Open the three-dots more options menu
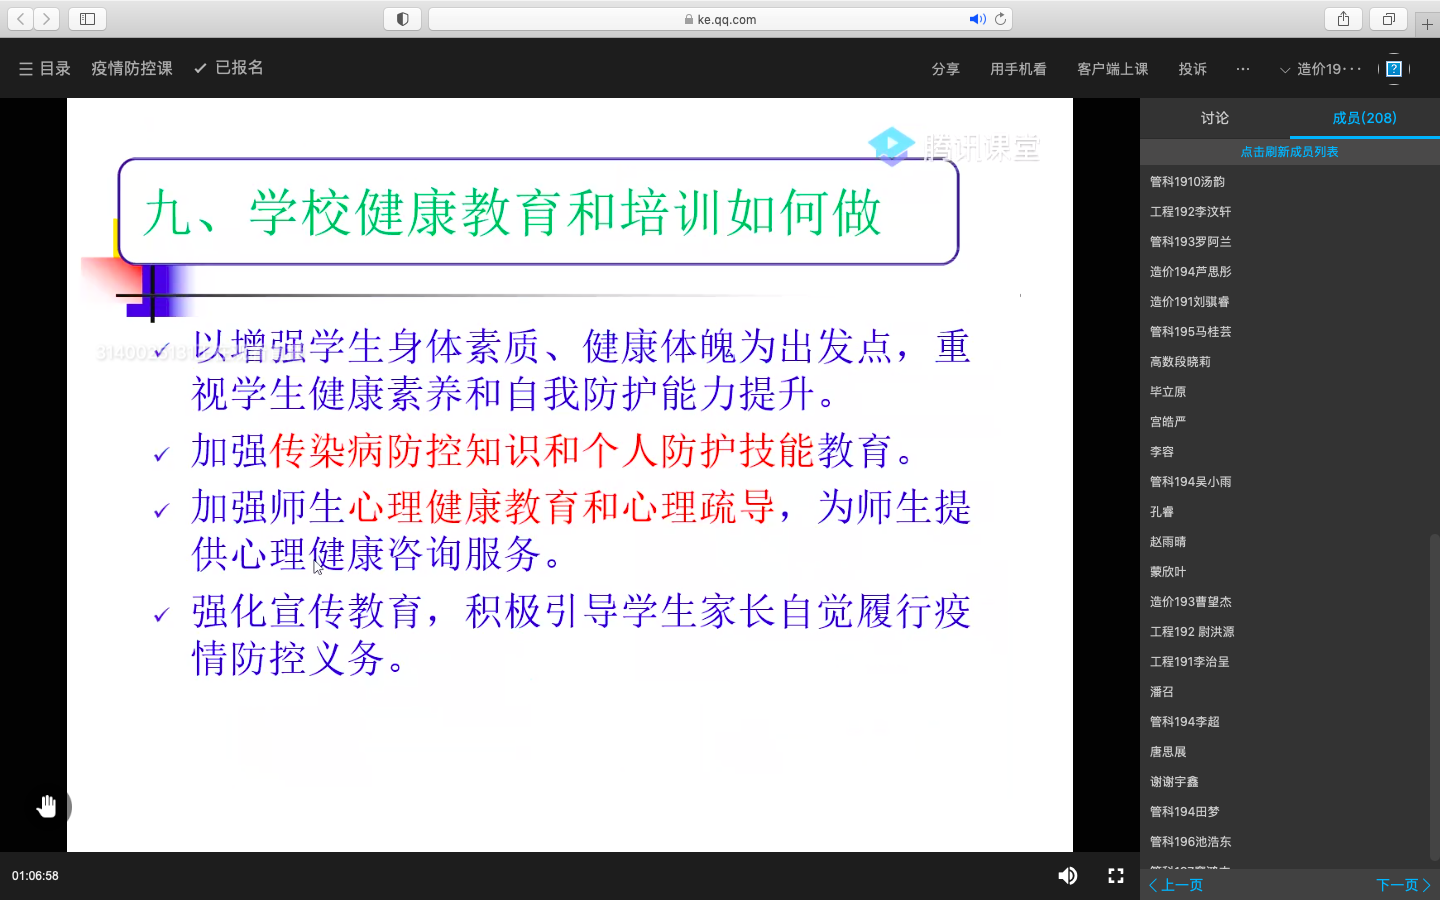1440x900 pixels. click(x=1243, y=69)
